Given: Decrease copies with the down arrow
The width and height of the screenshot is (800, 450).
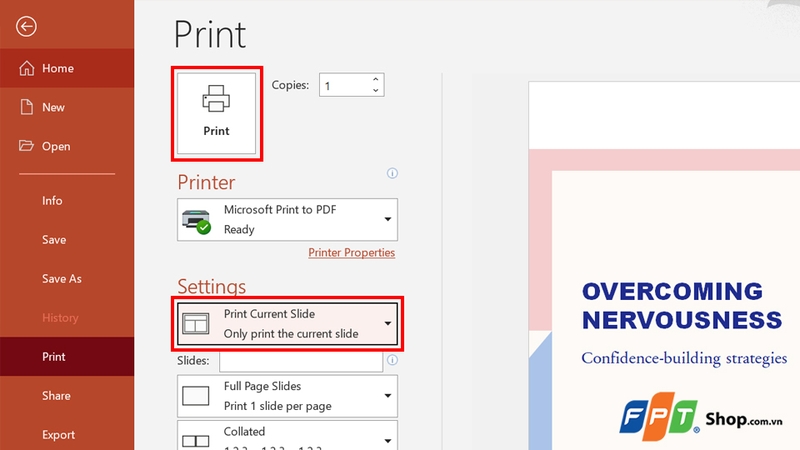Looking at the screenshot, I should tap(376, 90).
